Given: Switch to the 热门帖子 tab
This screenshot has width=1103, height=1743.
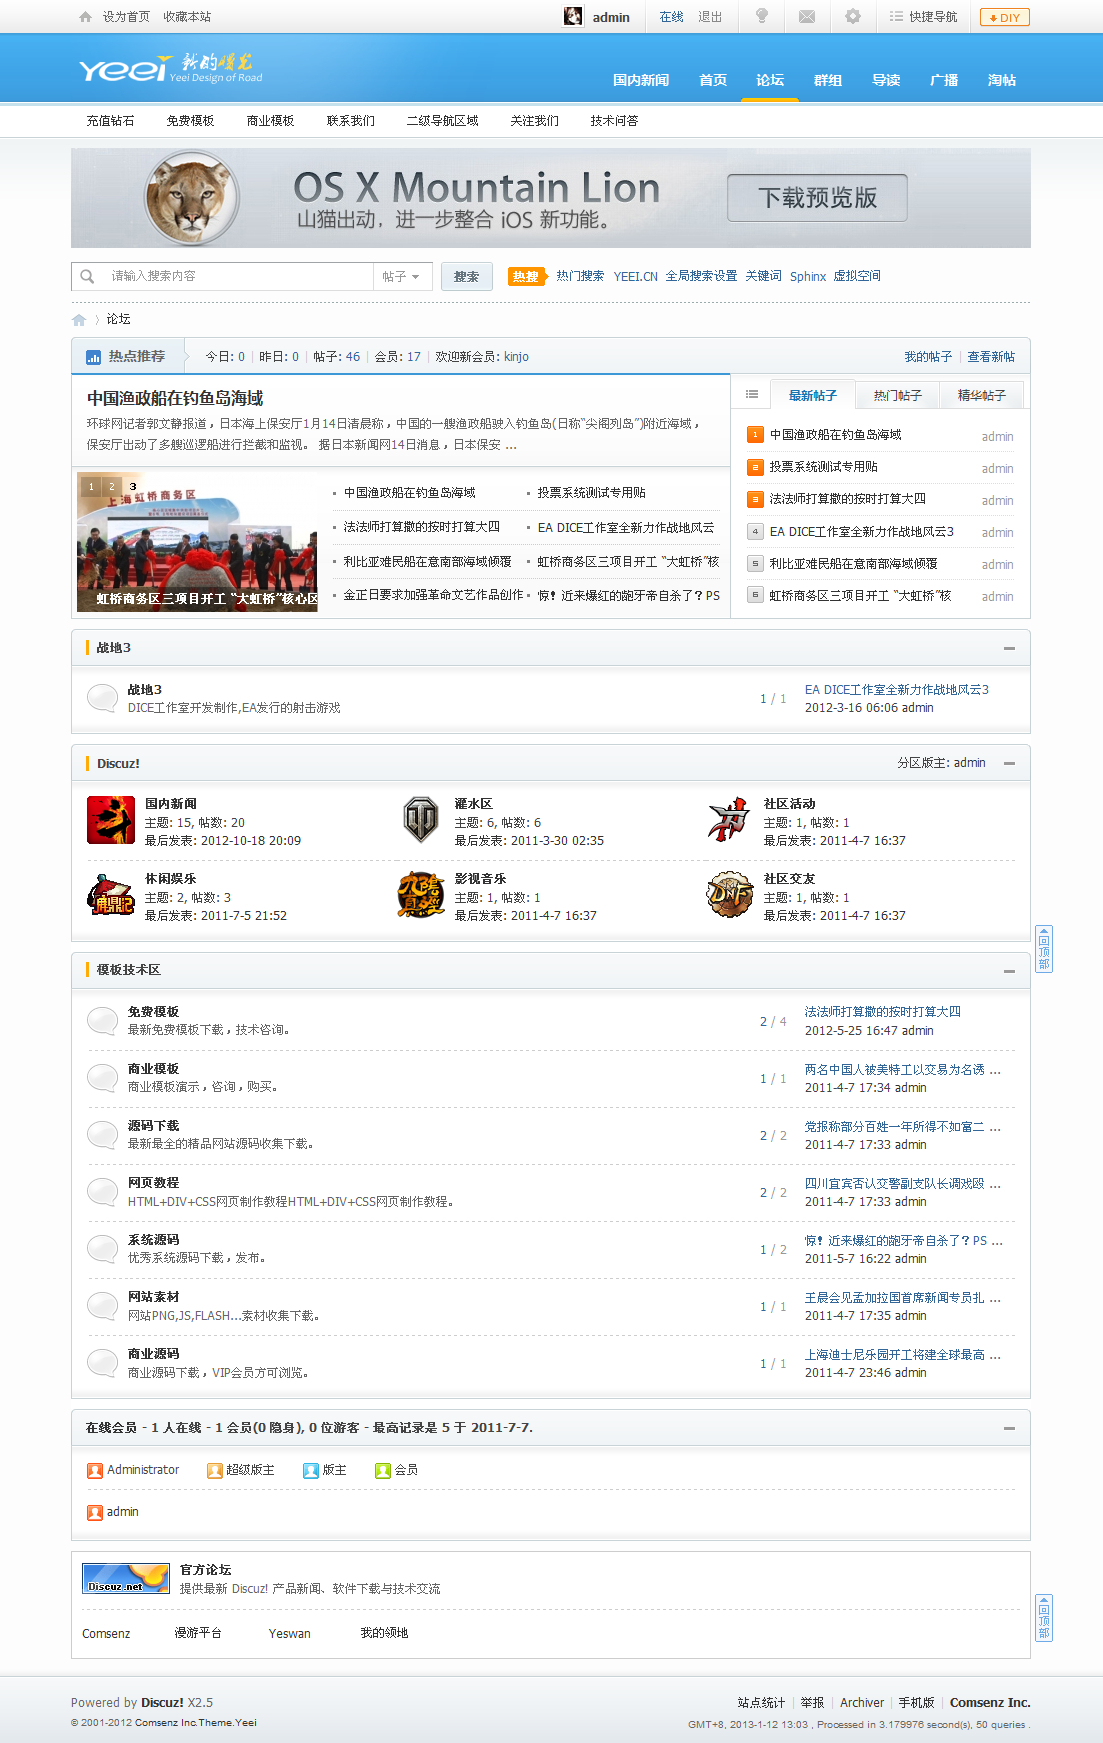Looking at the screenshot, I should click(x=897, y=395).
